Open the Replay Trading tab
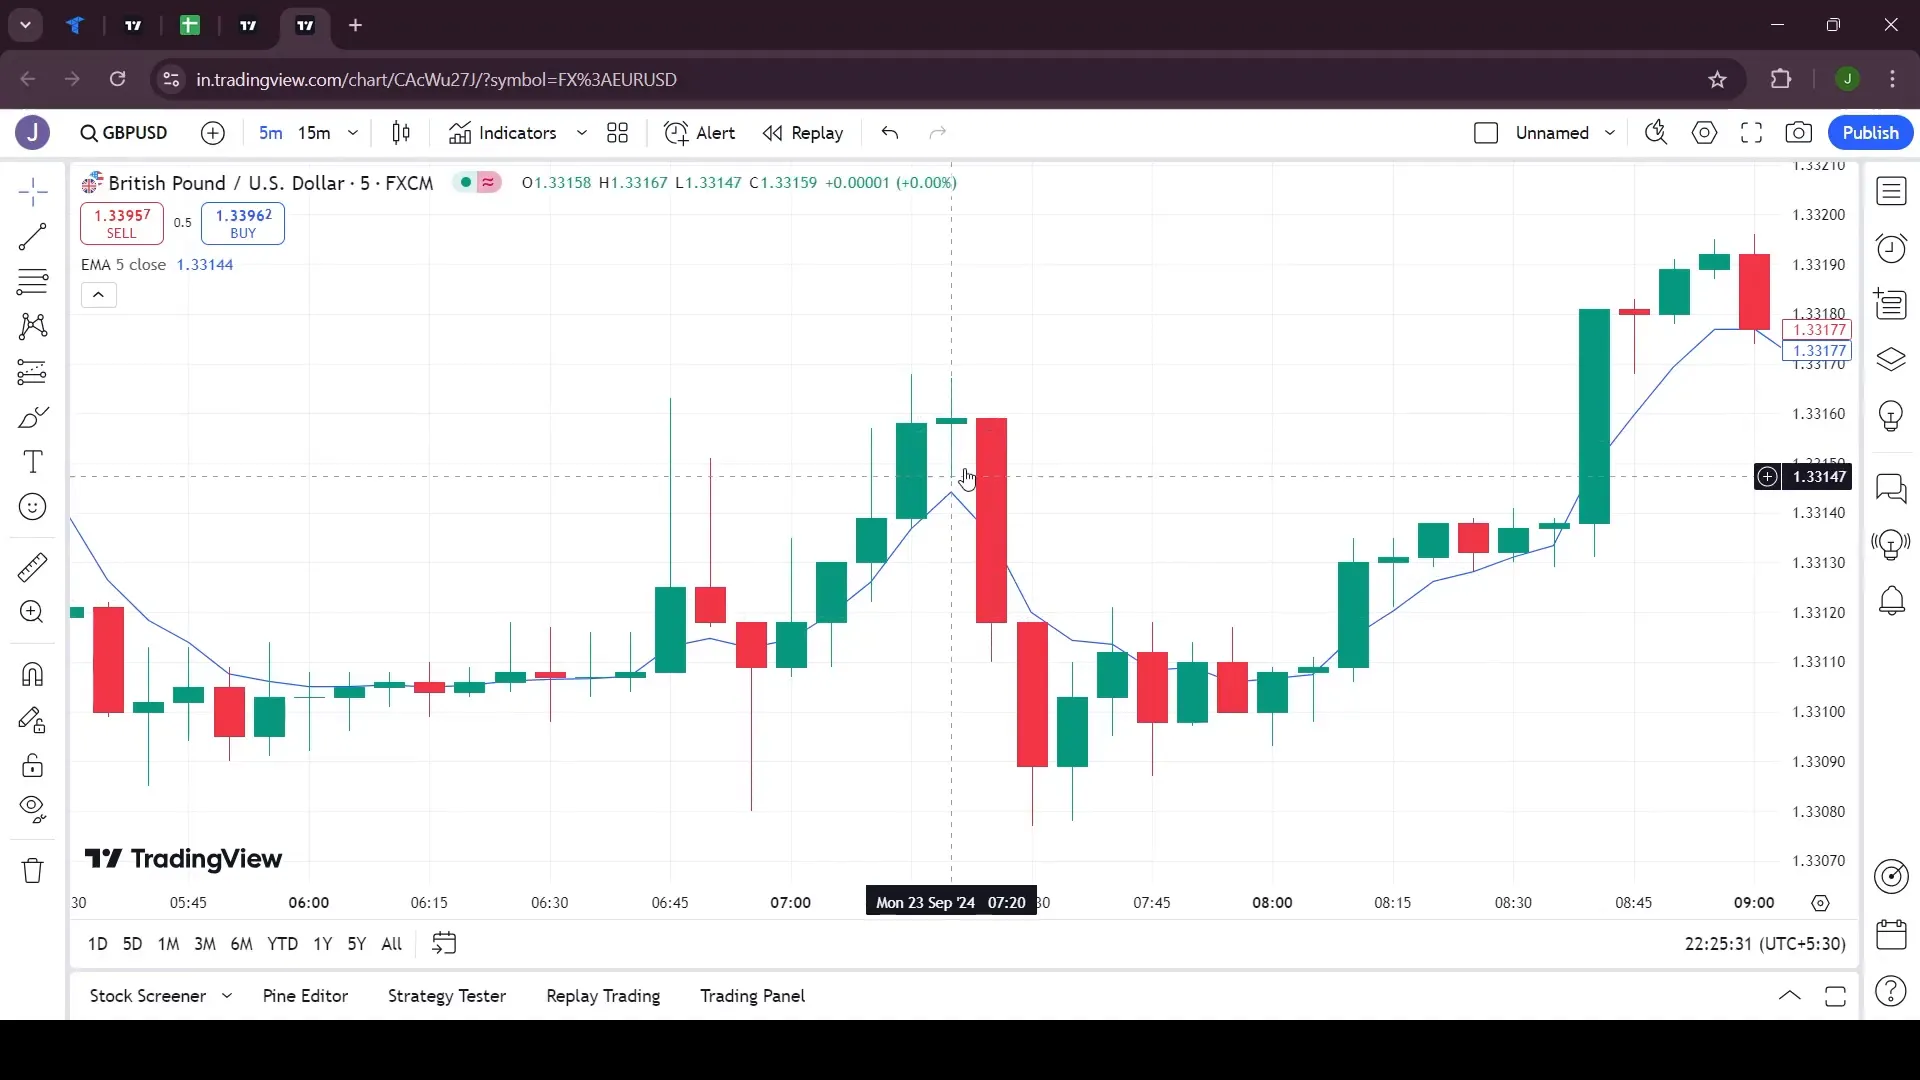The width and height of the screenshot is (1920, 1080). click(603, 996)
